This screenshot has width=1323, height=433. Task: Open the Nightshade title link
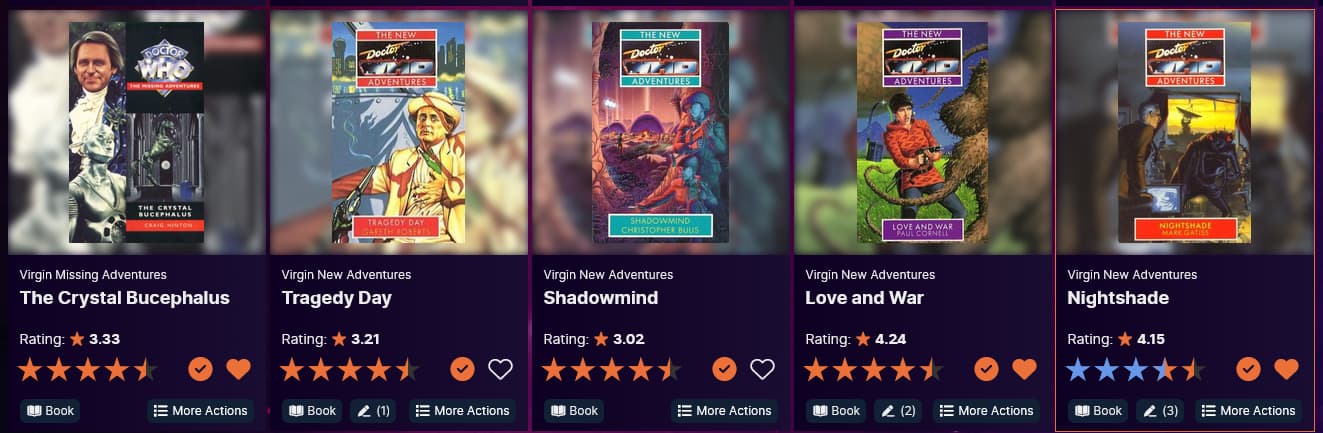1118,298
